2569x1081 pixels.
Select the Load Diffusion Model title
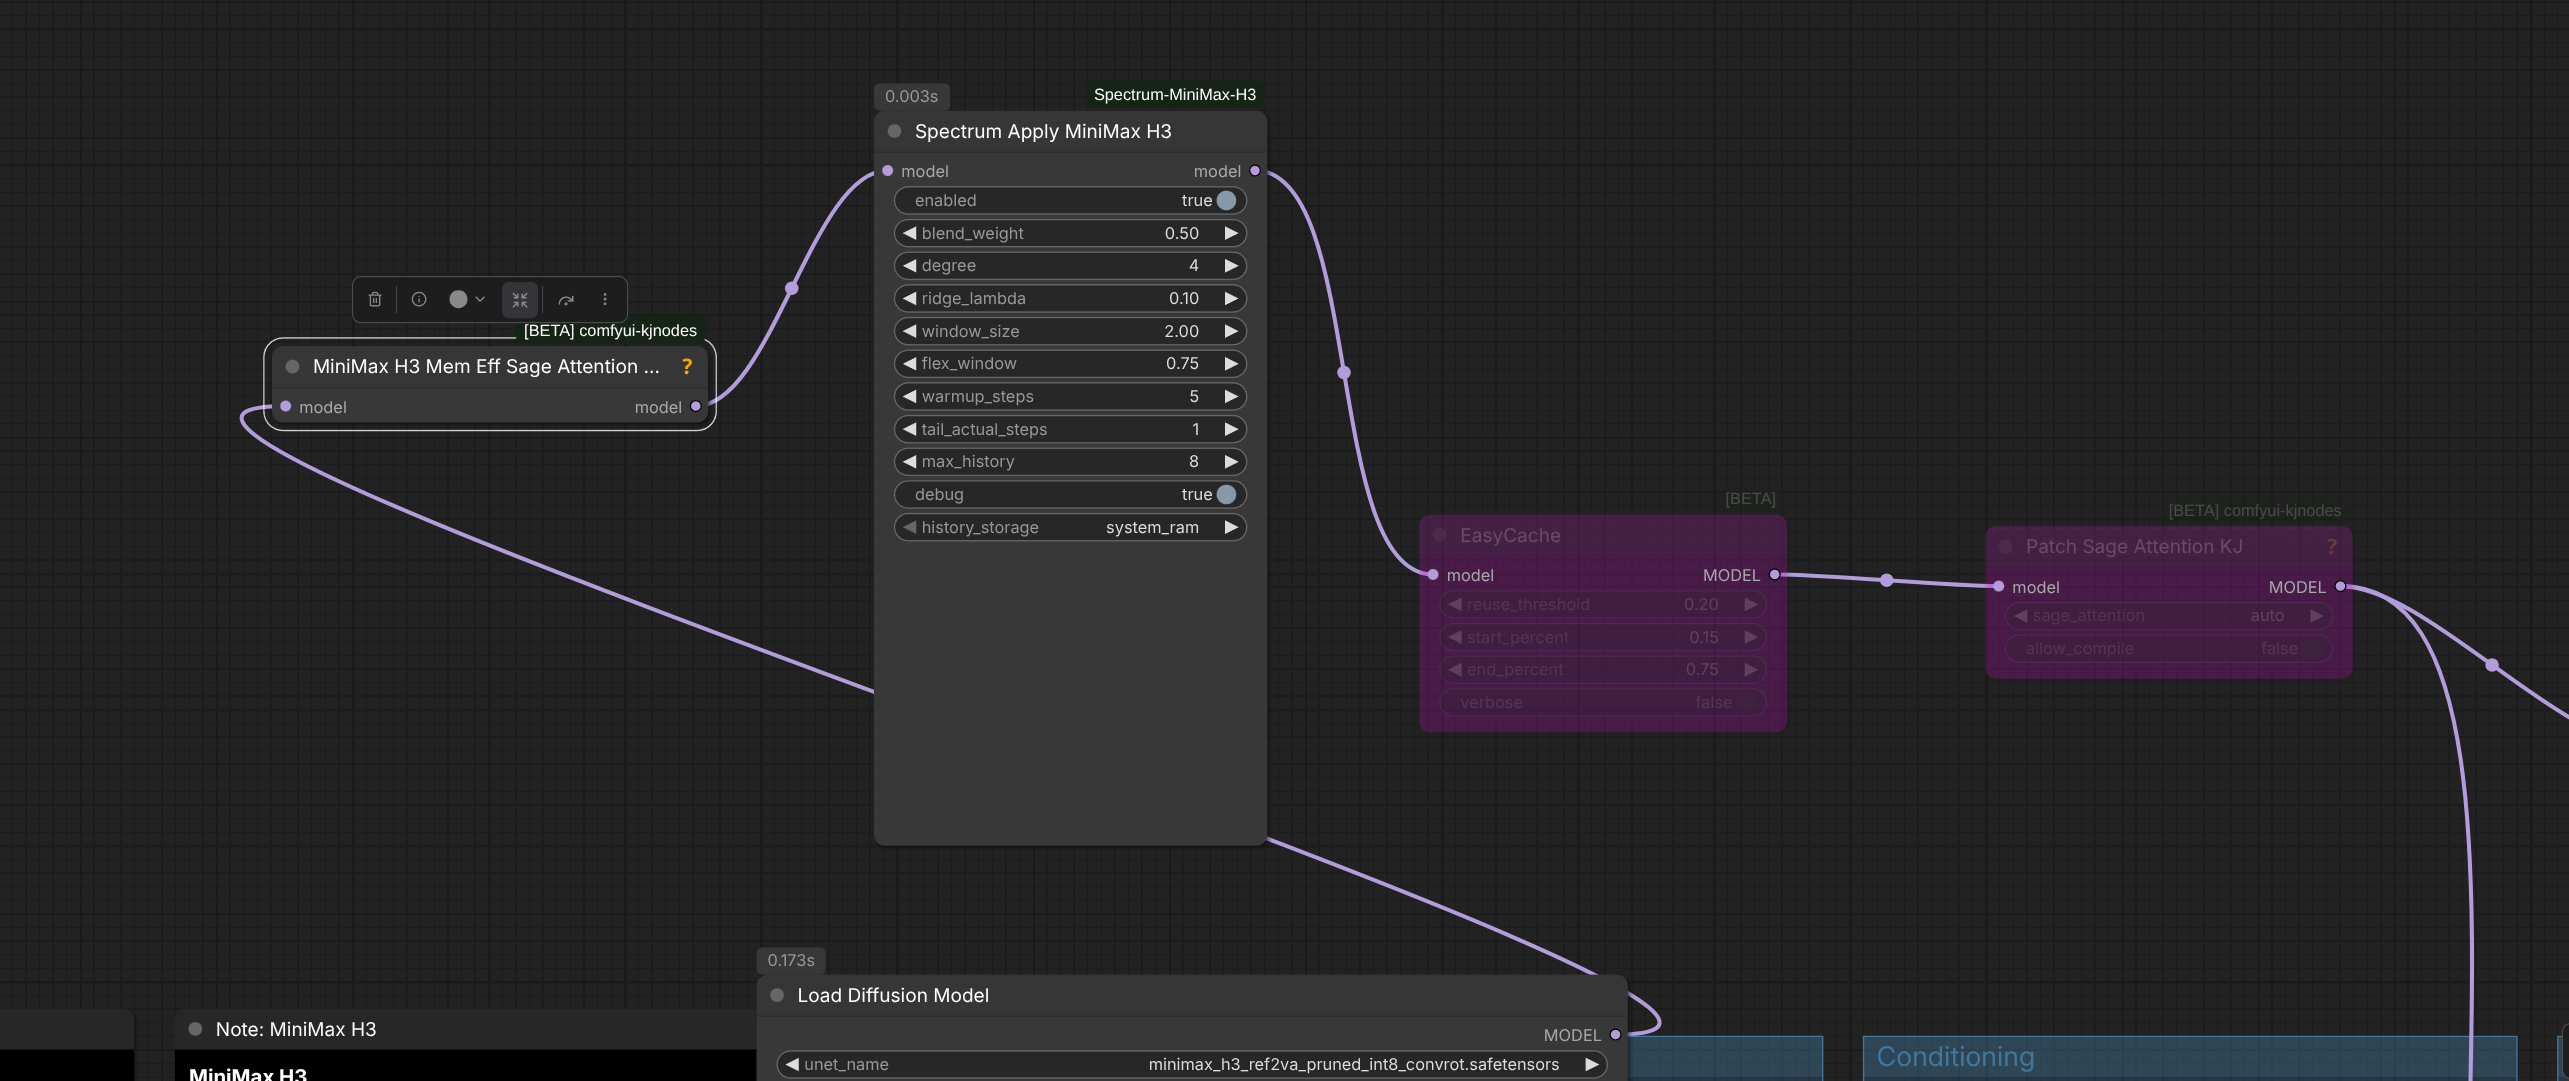[893, 995]
